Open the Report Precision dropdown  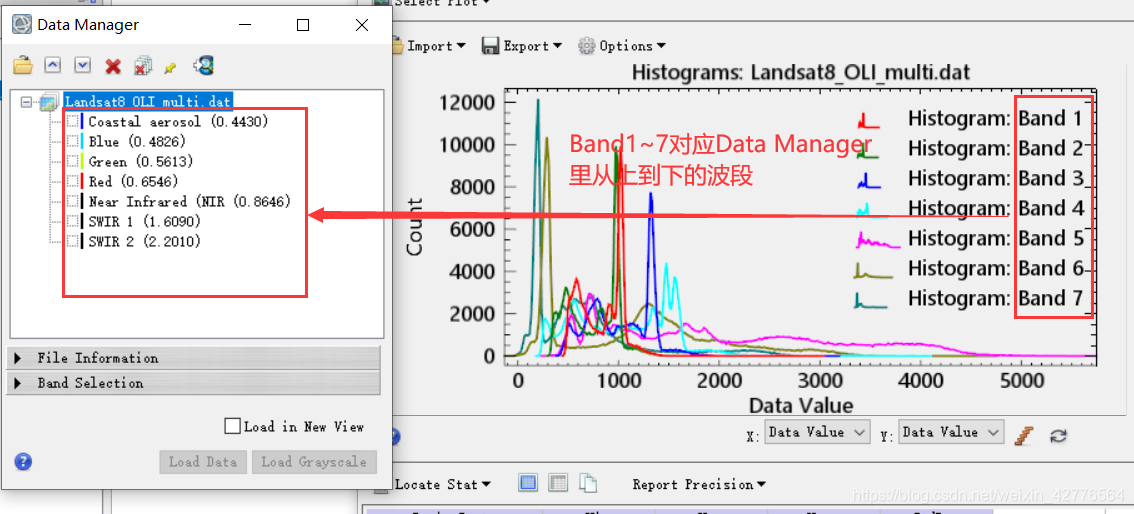(x=699, y=484)
